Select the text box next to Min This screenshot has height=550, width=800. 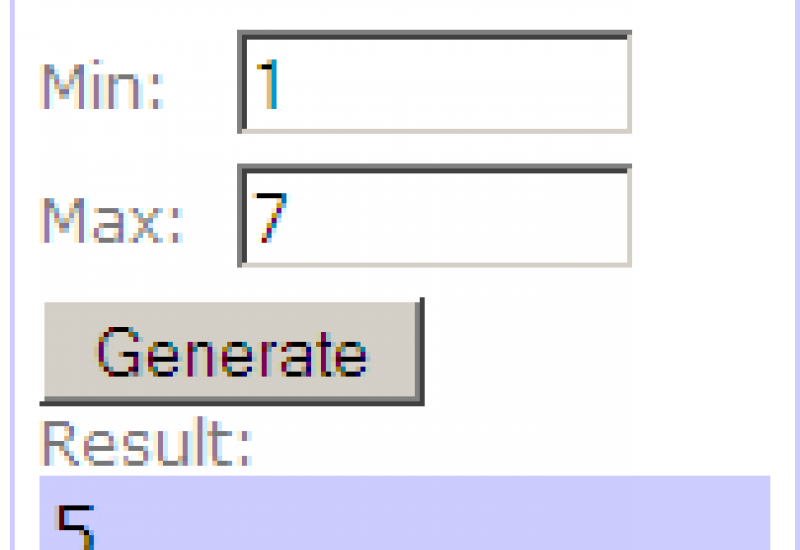tap(434, 83)
